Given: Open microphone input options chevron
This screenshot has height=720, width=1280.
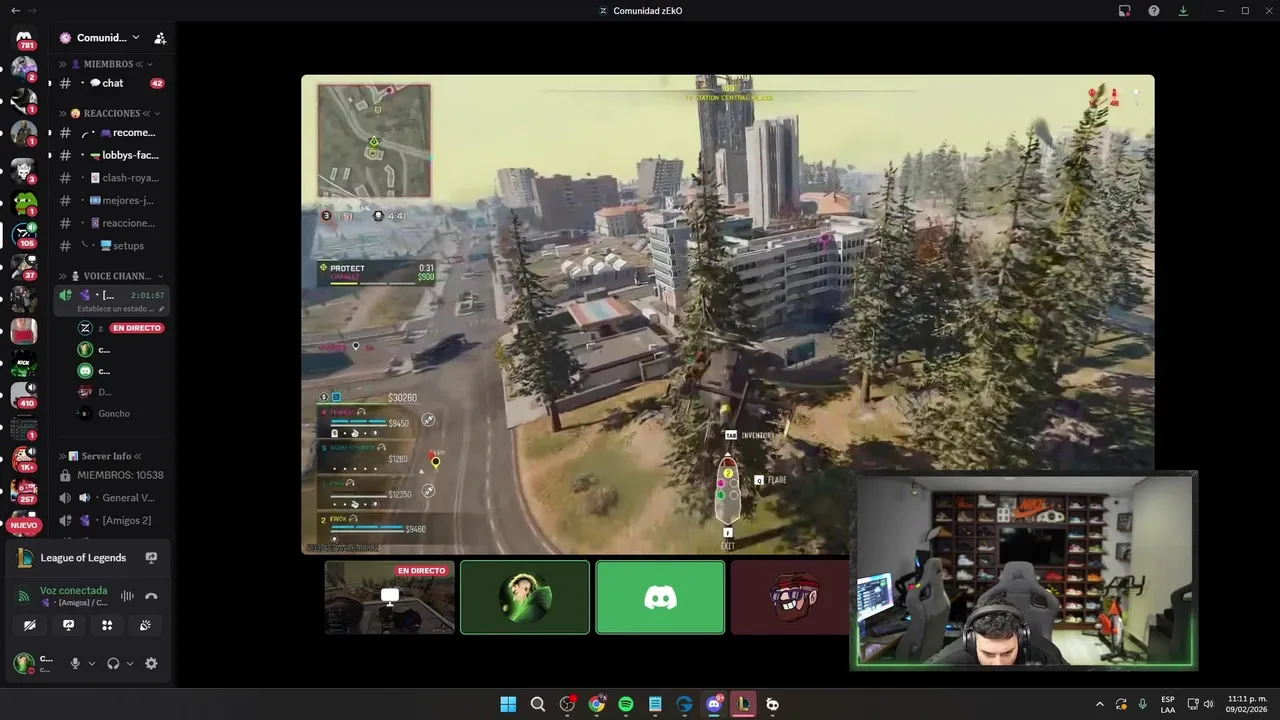Looking at the screenshot, I should [x=92, y=663].
